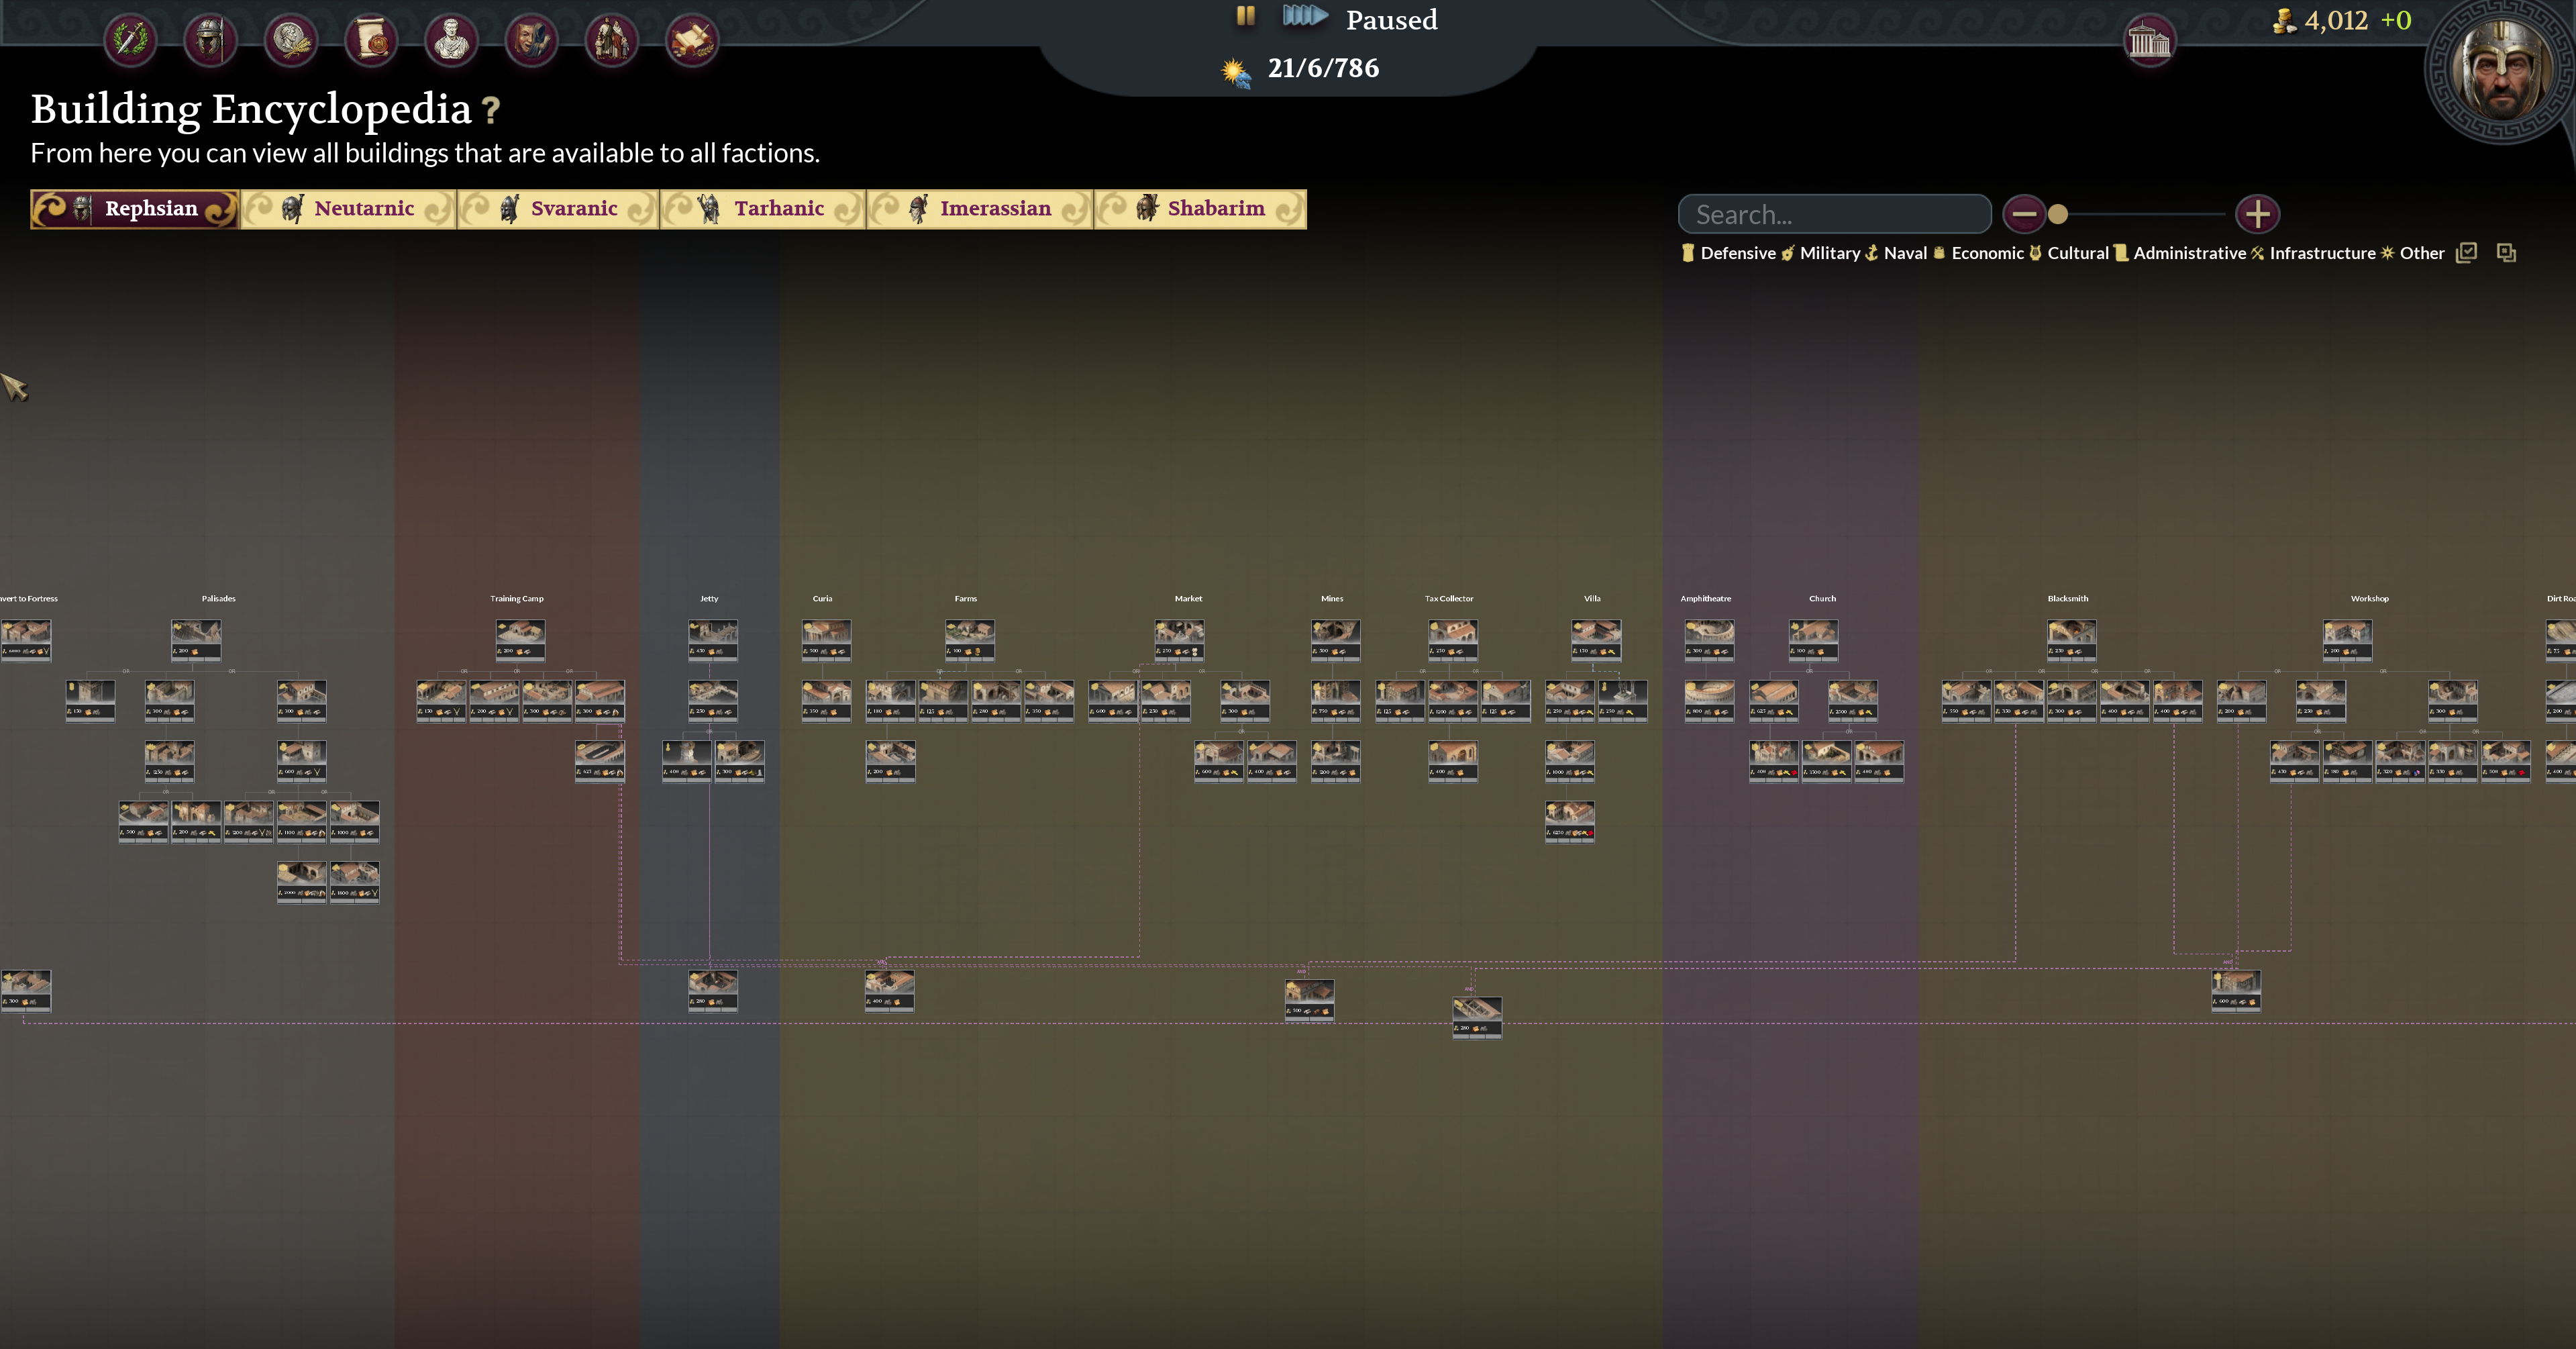2576x1349 pixels.
Task: Open the marble bust icon
Action: [451, 40]
